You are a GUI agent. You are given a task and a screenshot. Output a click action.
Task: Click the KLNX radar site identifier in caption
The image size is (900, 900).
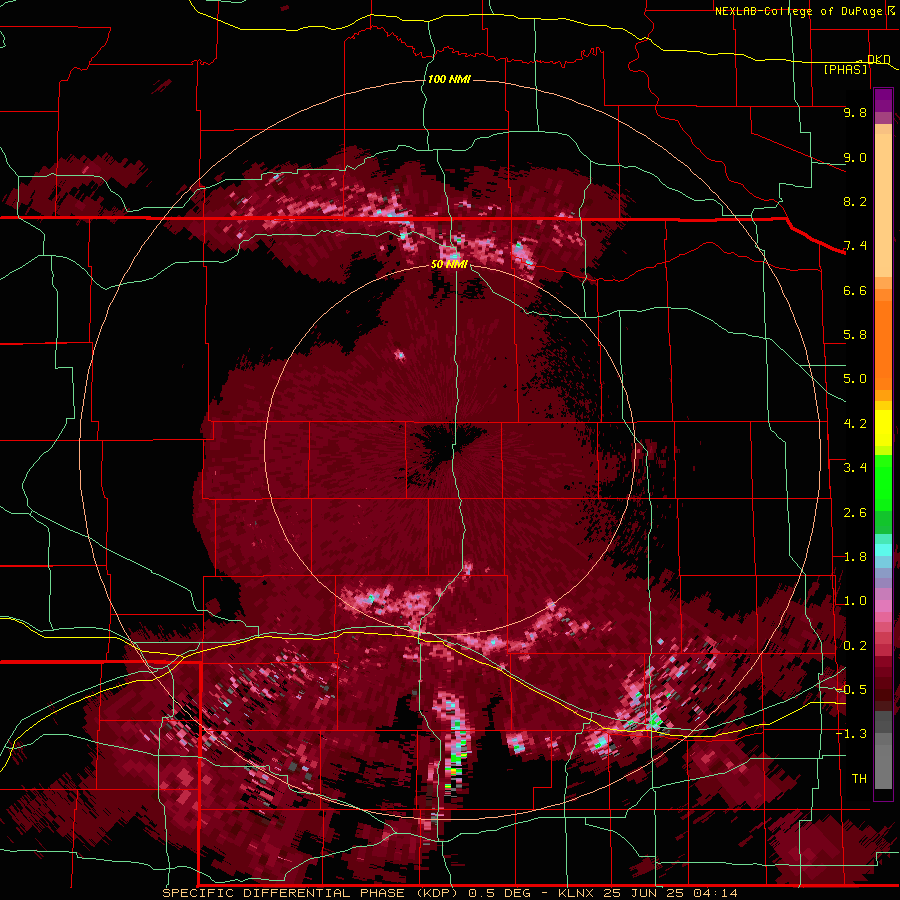click(576, 893)
